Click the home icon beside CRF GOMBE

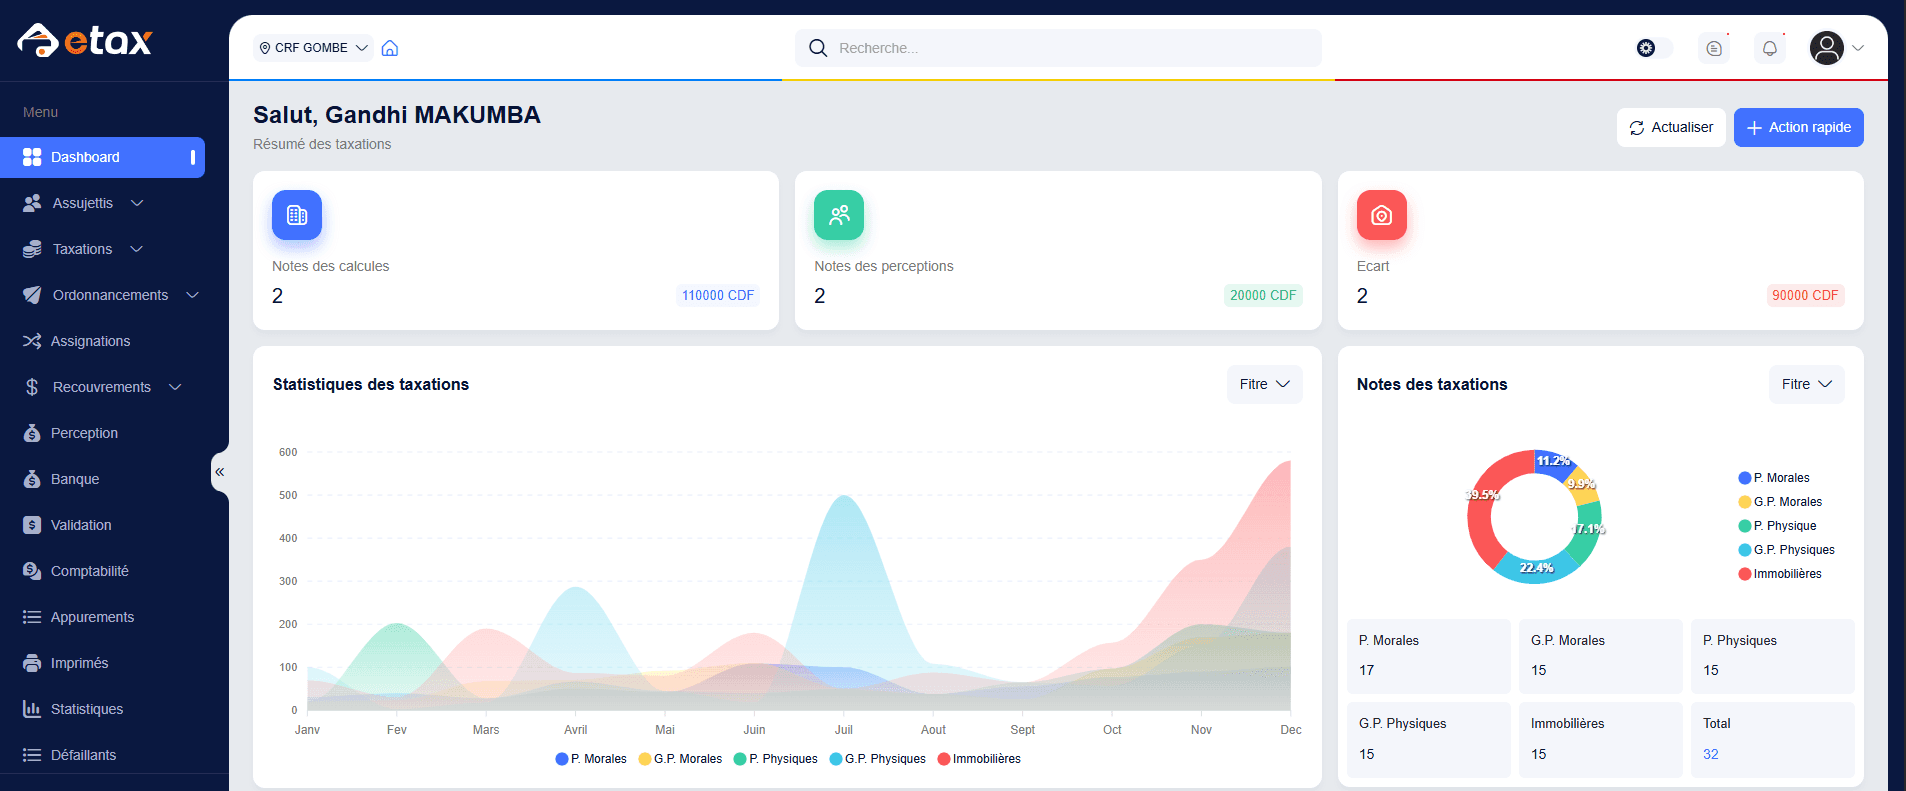[390, 48]
